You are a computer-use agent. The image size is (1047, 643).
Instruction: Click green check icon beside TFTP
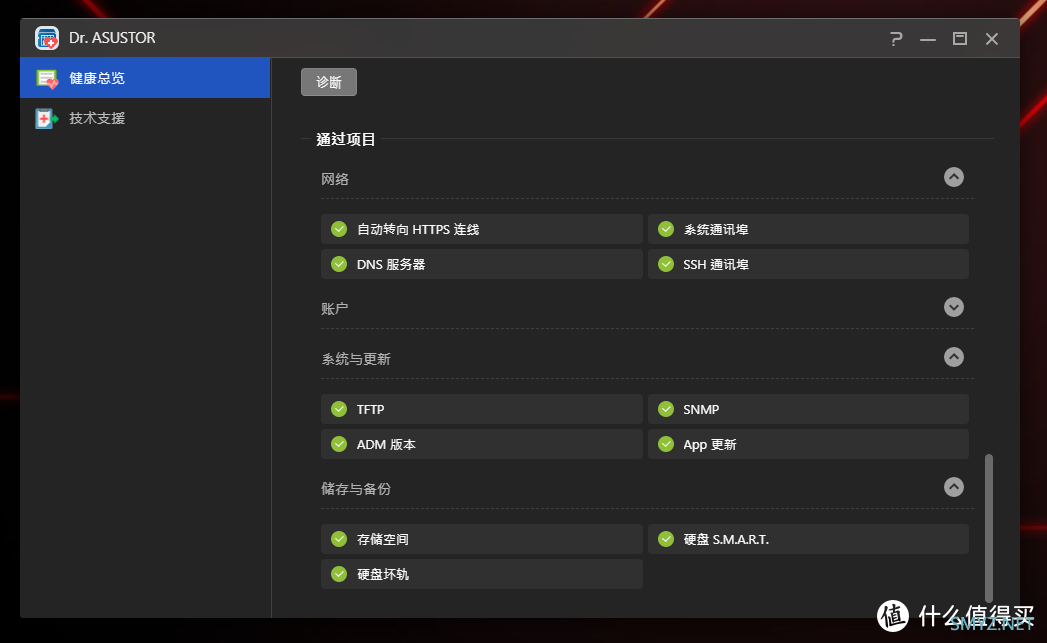point(339,409)
